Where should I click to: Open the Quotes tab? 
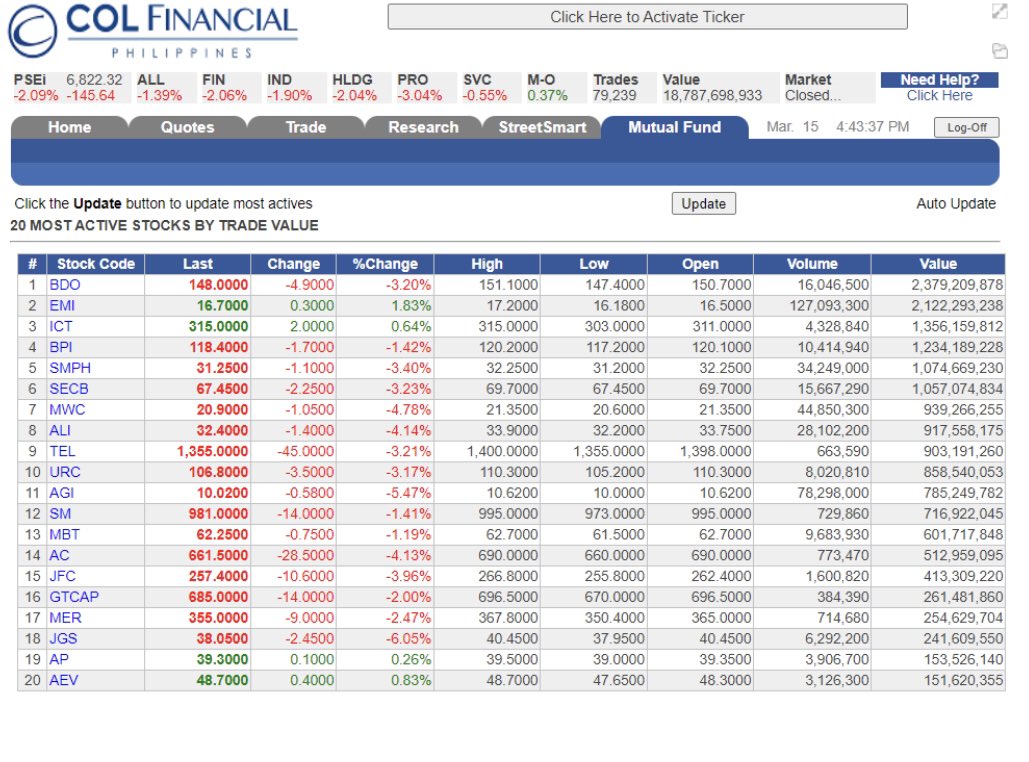(188, 127)
